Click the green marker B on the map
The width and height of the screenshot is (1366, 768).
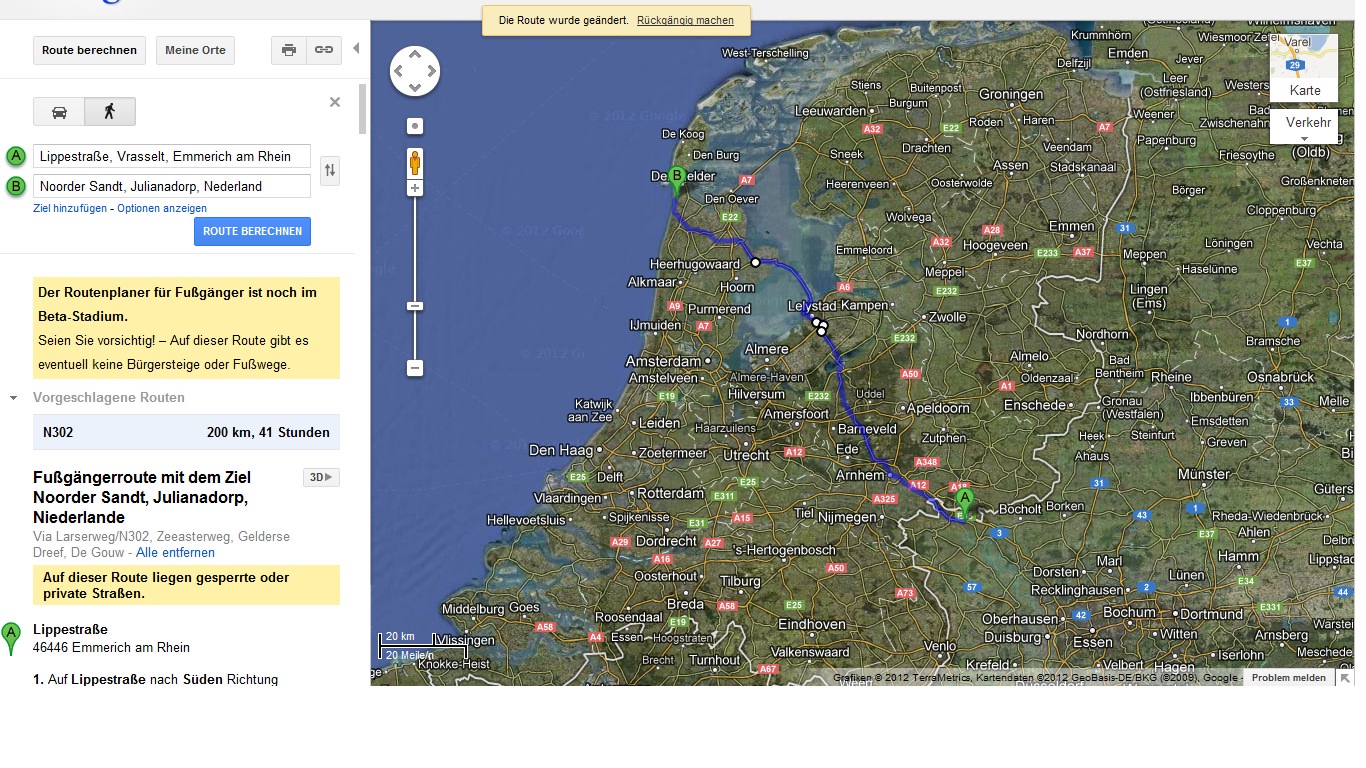pyautogui.click(x=677, y=182)
